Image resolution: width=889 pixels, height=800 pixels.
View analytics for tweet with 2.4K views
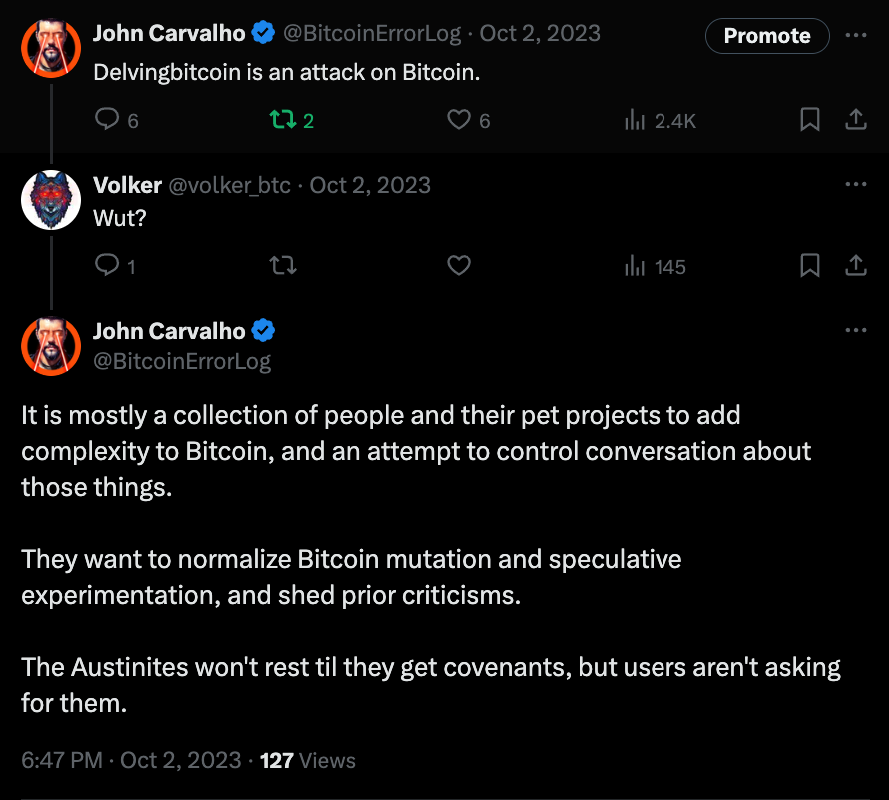[635, 120]
